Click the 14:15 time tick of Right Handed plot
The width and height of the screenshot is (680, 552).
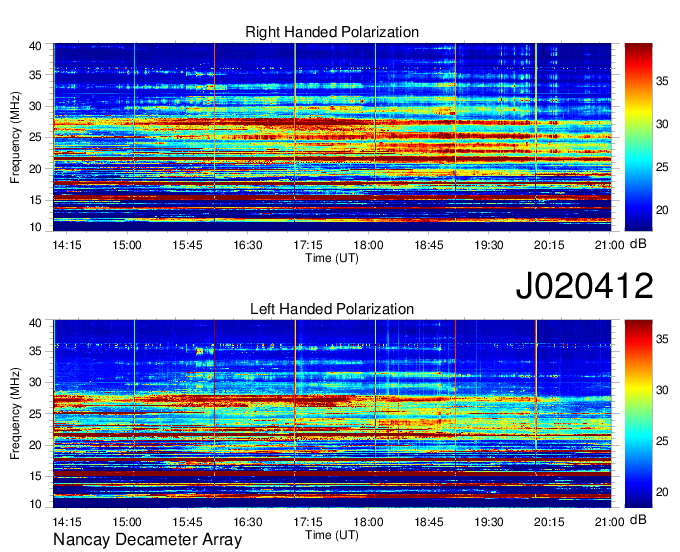coord(67,245)
